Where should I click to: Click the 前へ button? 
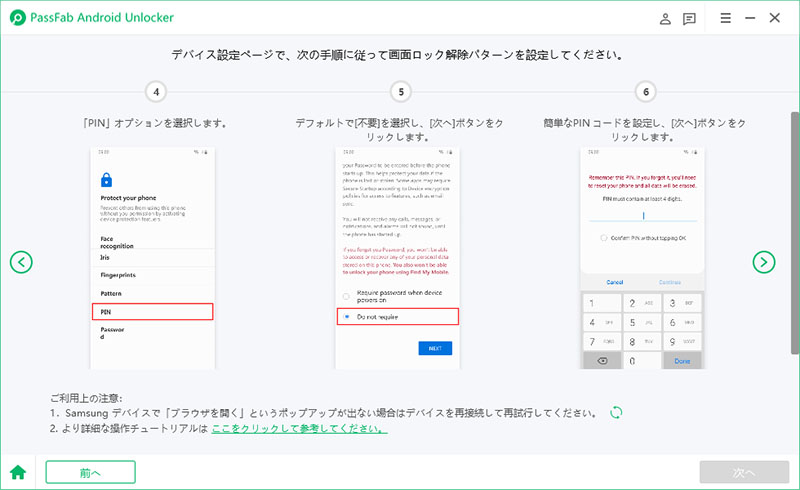pos(90,472)
